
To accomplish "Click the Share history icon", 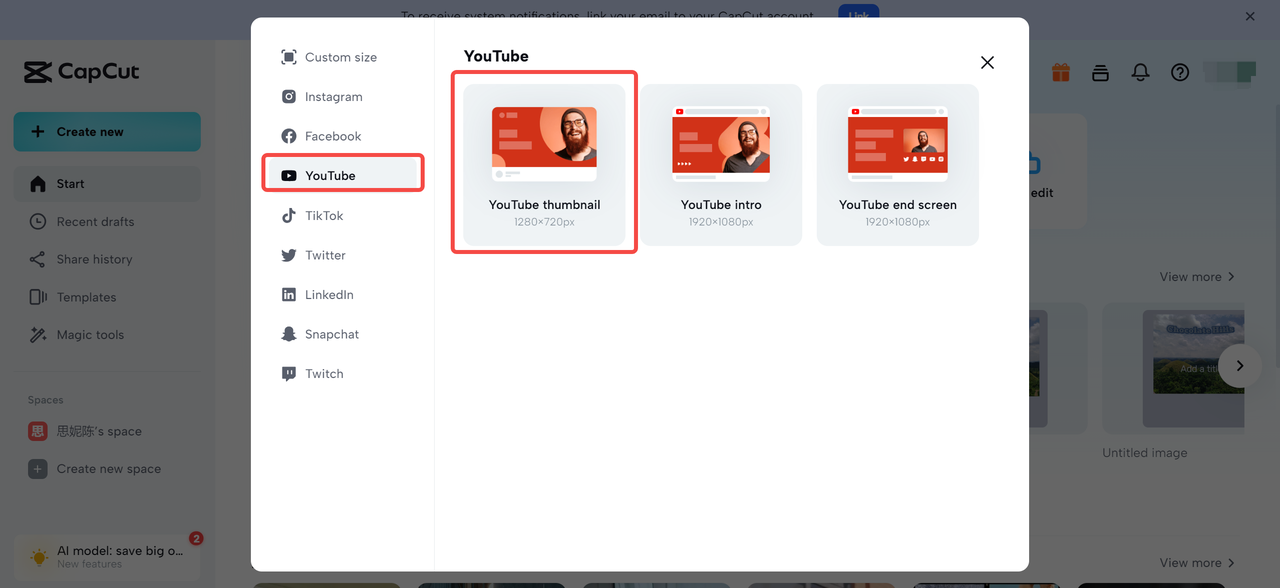I will pos(38,259).
